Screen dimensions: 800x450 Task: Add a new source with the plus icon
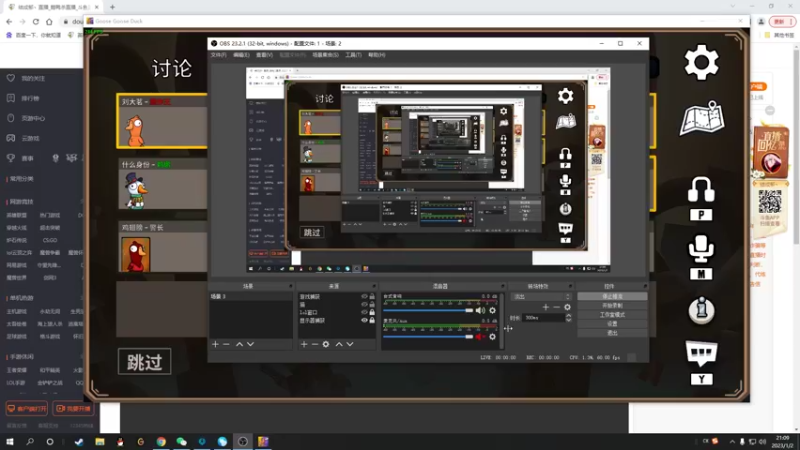(x=304, y=344)
